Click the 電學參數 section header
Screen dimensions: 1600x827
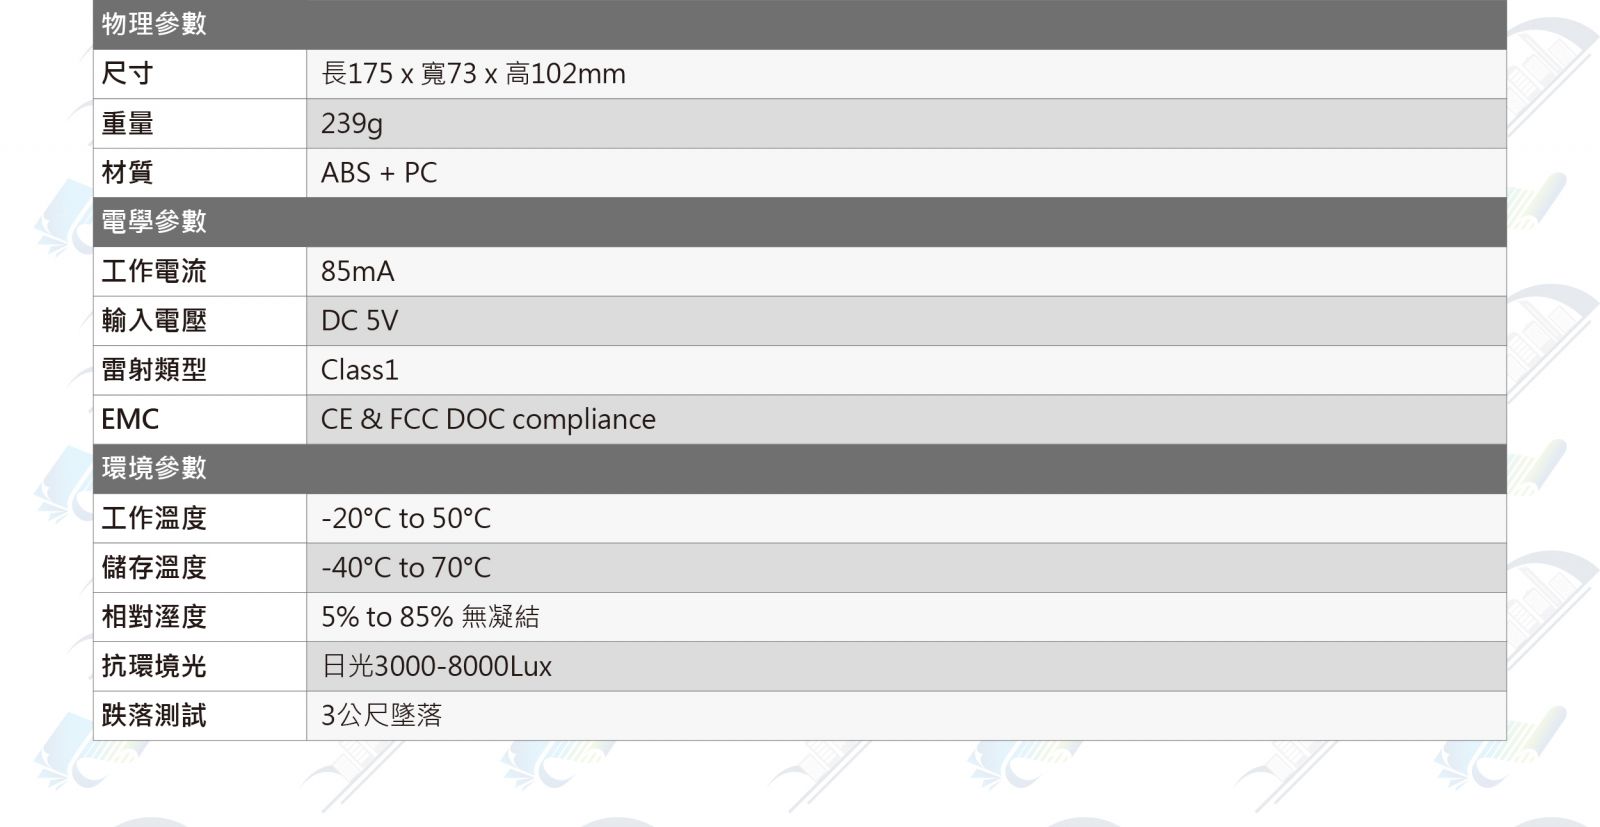click(x=154, y=222)
